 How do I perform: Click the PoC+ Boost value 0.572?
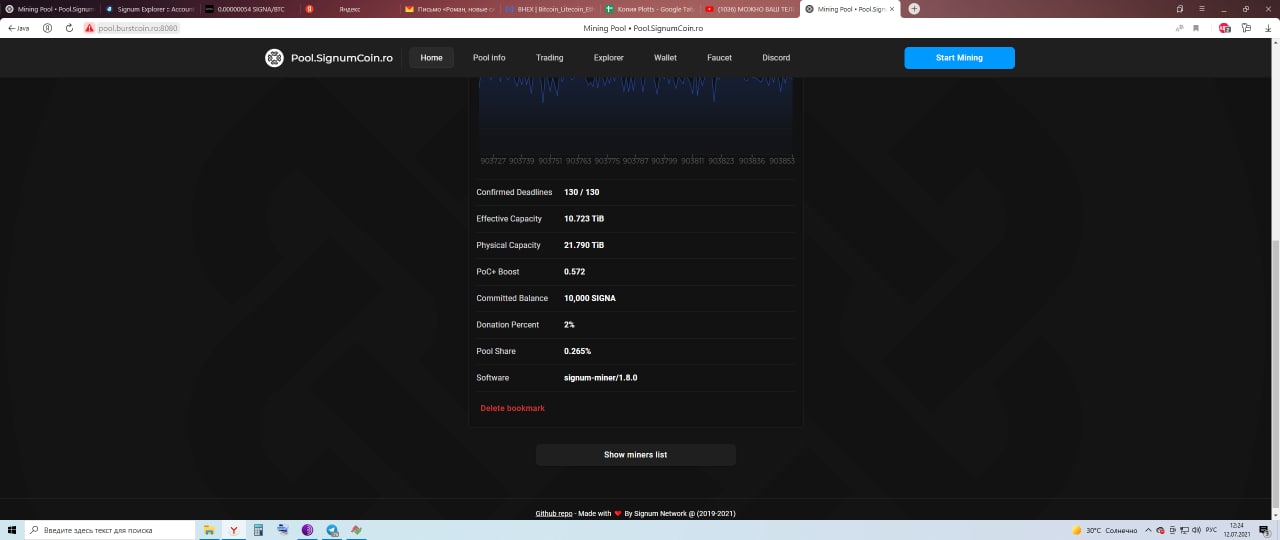click(x=574, y=272)
